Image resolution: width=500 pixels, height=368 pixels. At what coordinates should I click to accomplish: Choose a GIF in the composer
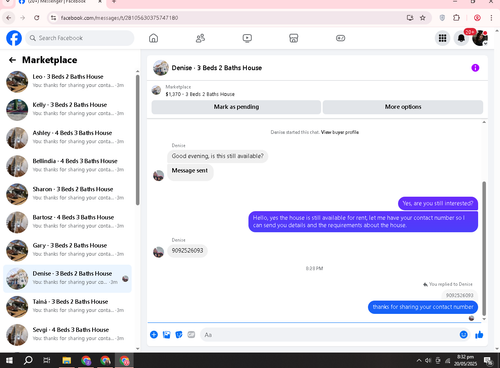click(191, 334)
